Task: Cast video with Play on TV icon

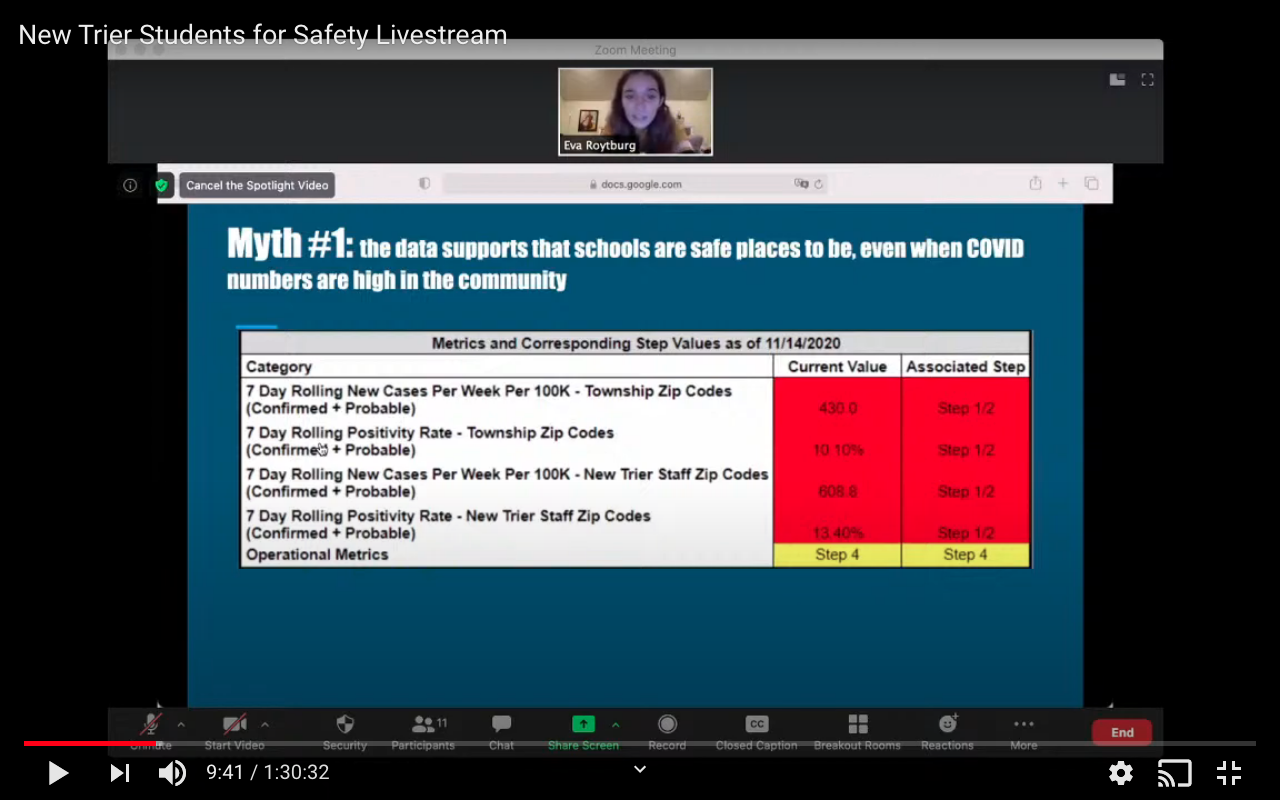Action: tap(1175, 772)
